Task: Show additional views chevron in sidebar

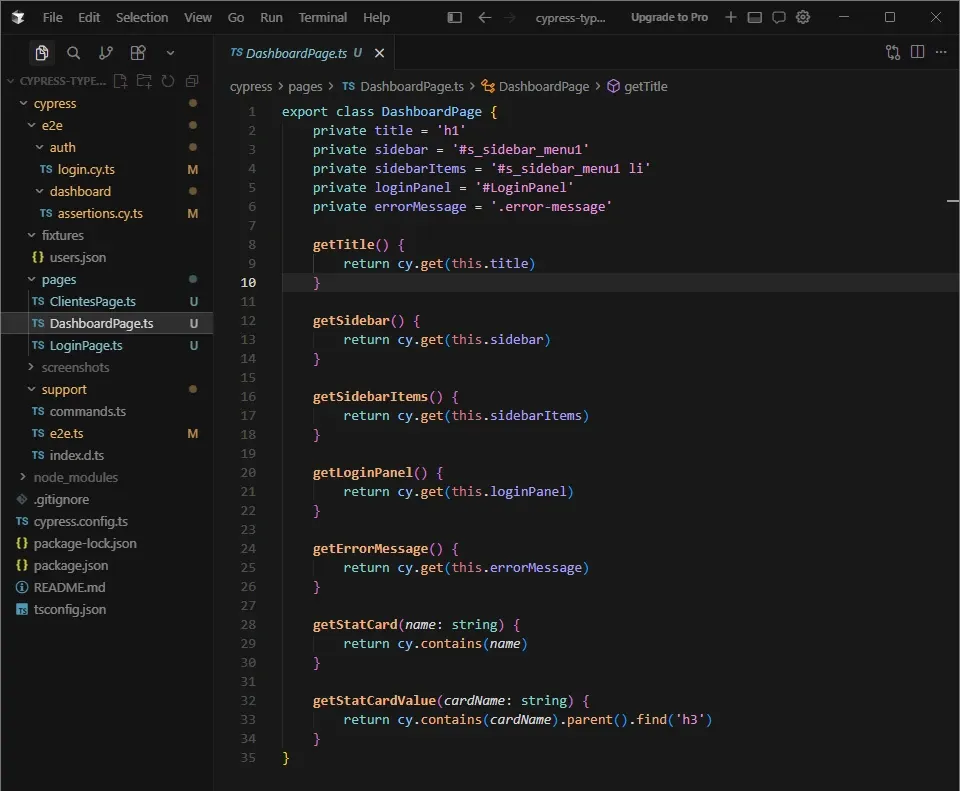Action: [170, 53]
